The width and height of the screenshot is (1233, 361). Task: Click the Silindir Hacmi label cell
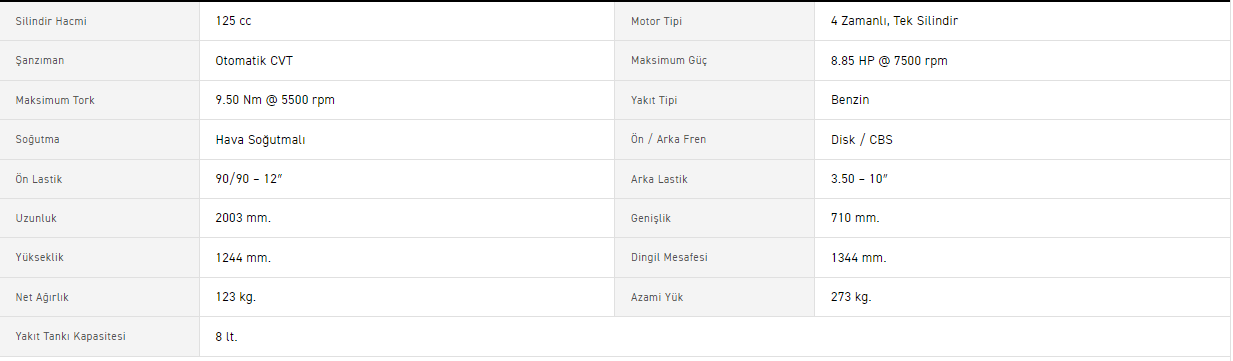click(100, 21)
